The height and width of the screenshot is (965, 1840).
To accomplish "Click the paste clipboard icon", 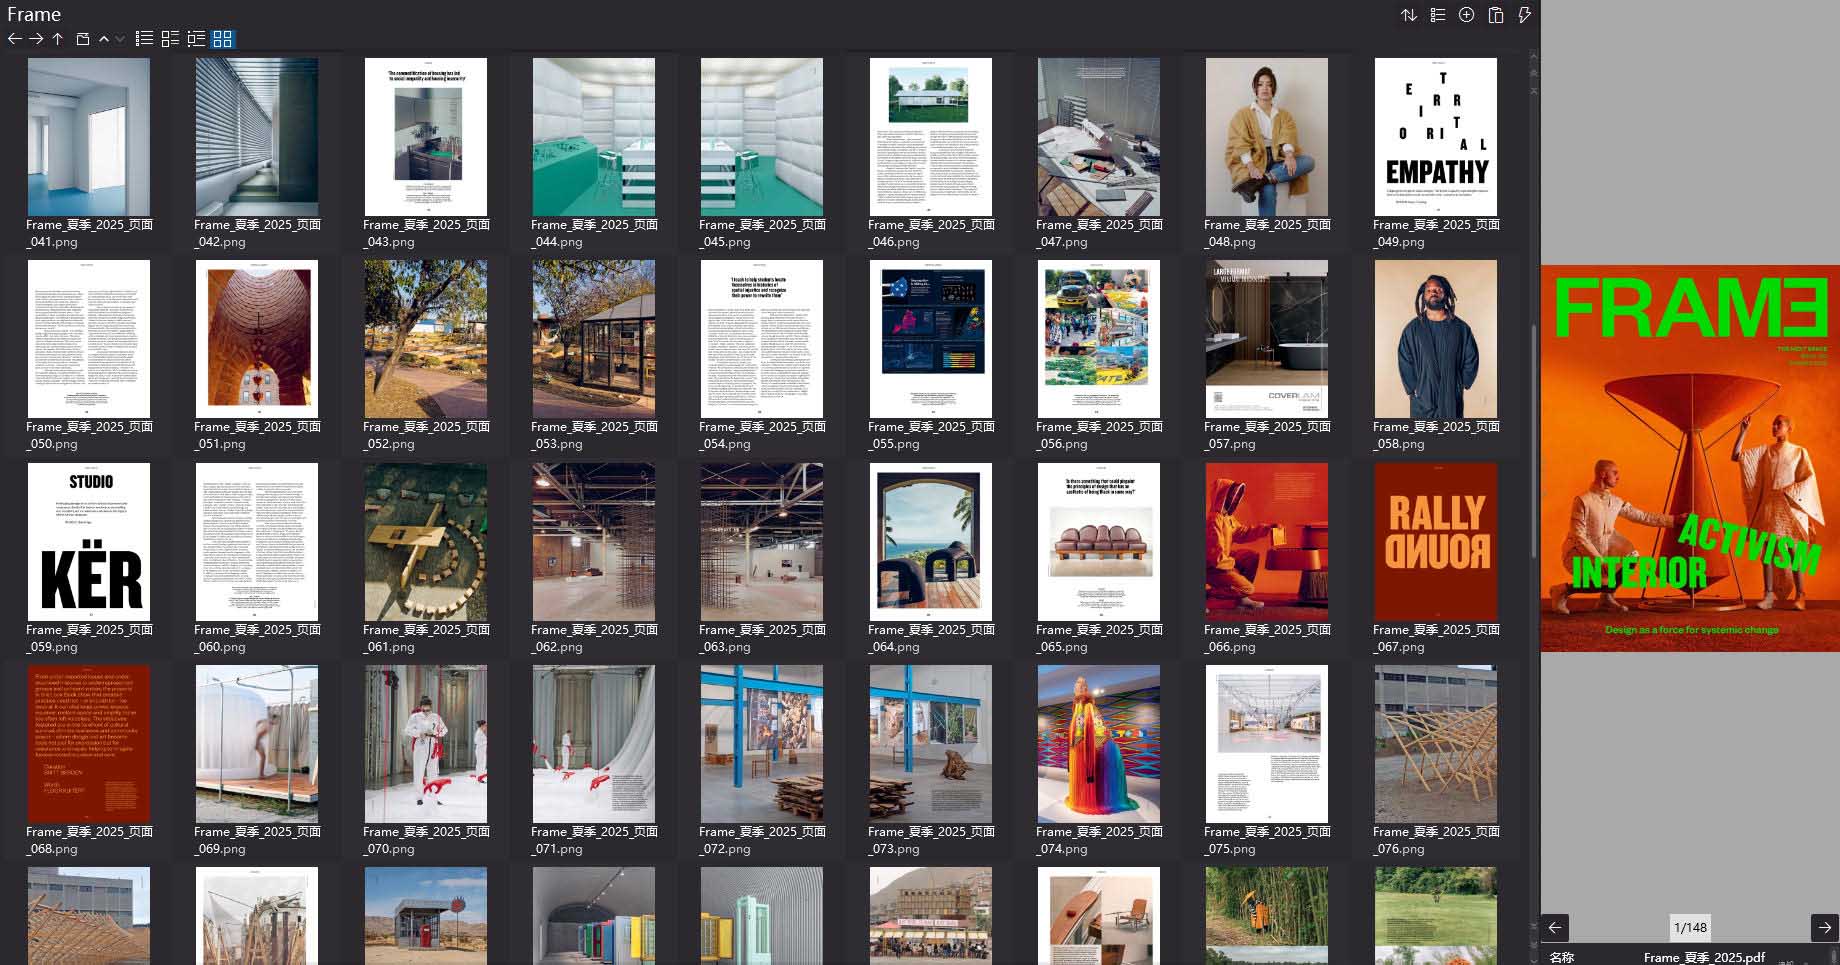I will coord(1495,15).
